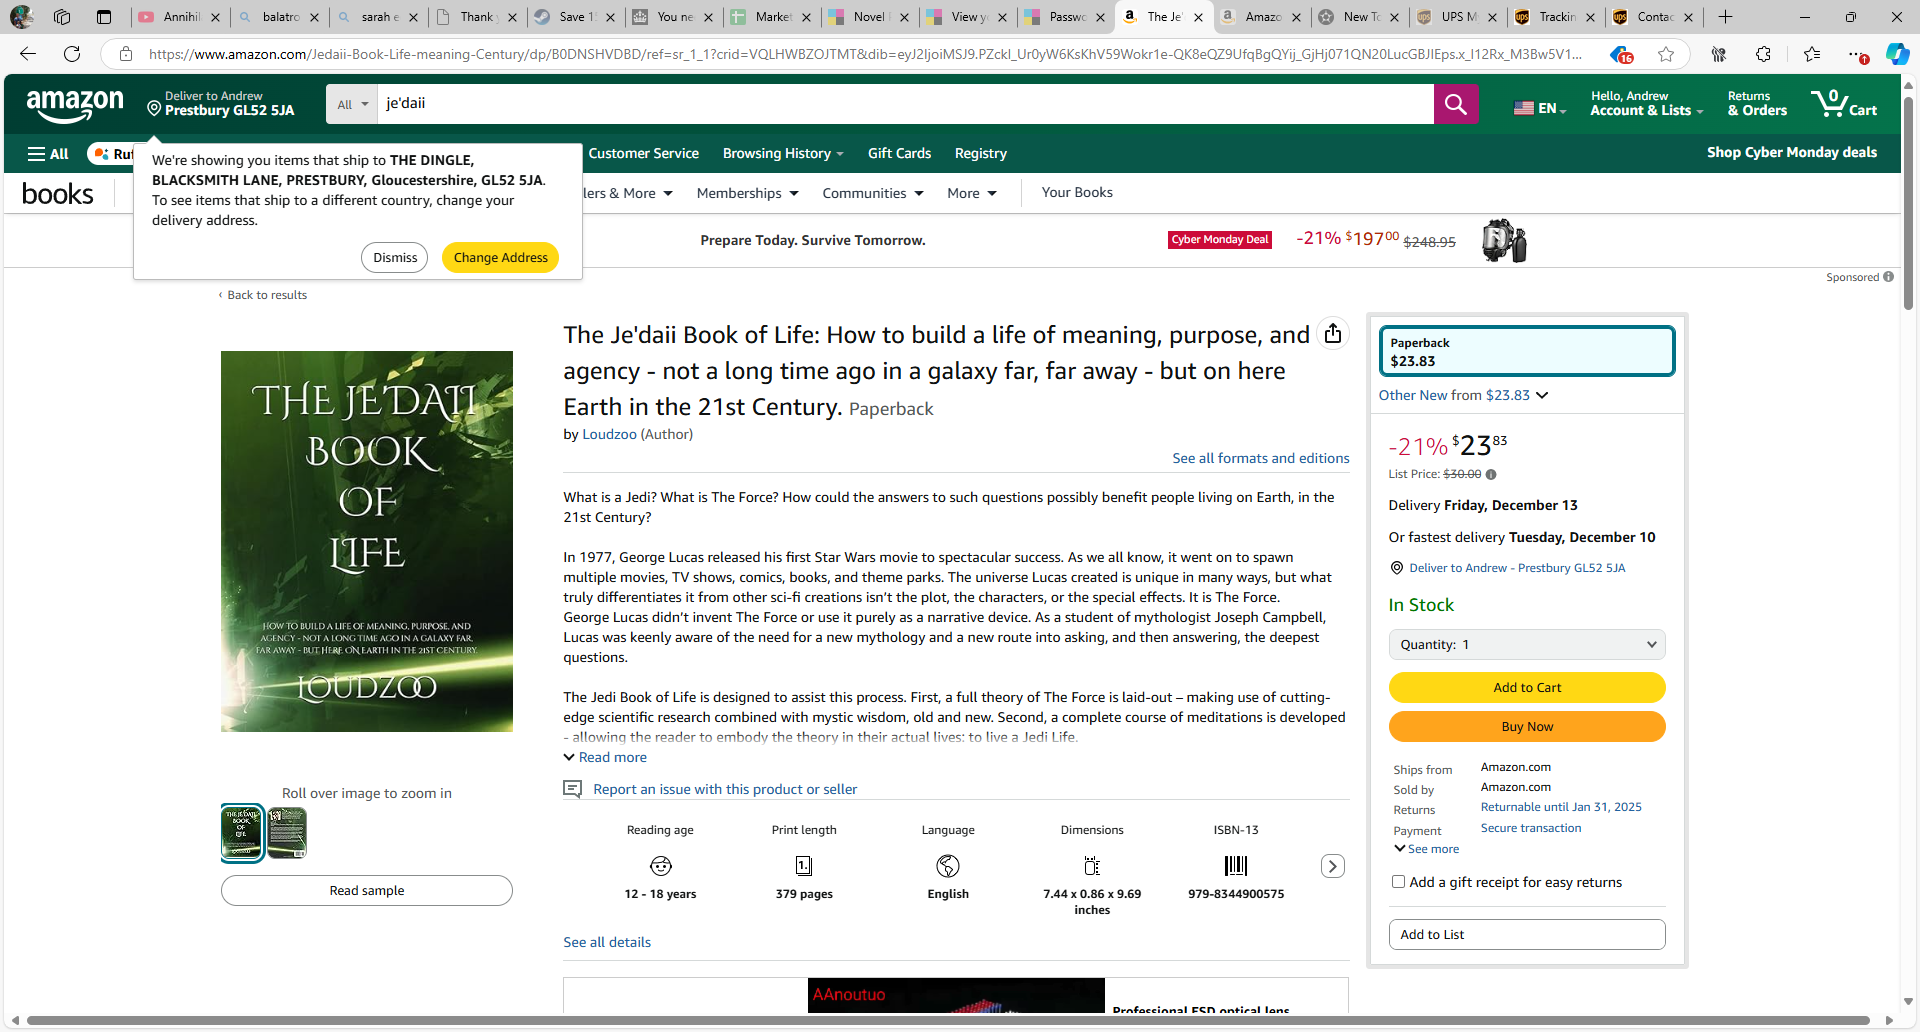The height and width of the screenshot is (1032, 1920).
Task: Click the next arrow in product details carousel
Action: [1332, 866]
